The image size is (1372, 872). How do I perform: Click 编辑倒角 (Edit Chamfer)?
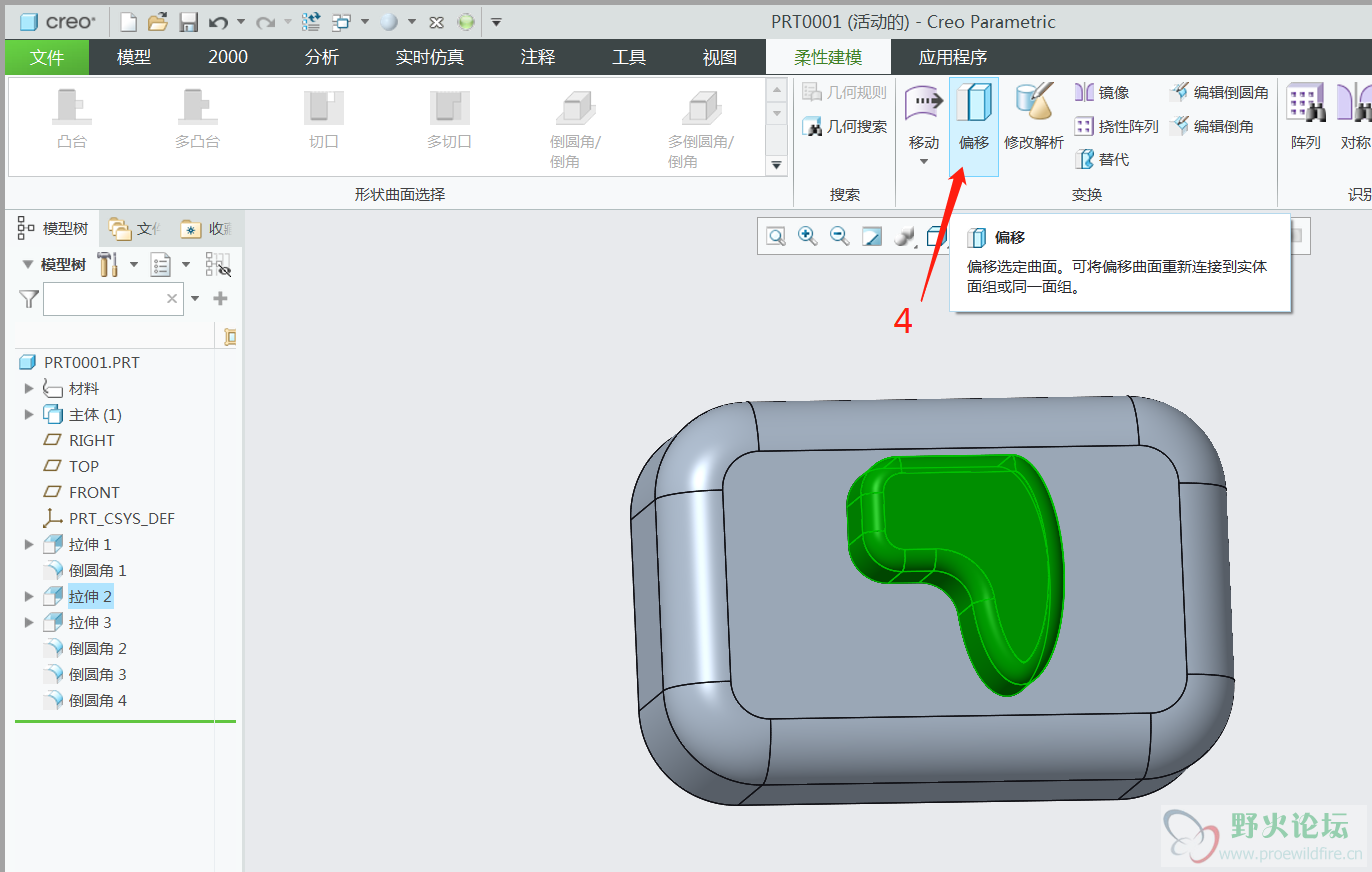(1212, 126)
